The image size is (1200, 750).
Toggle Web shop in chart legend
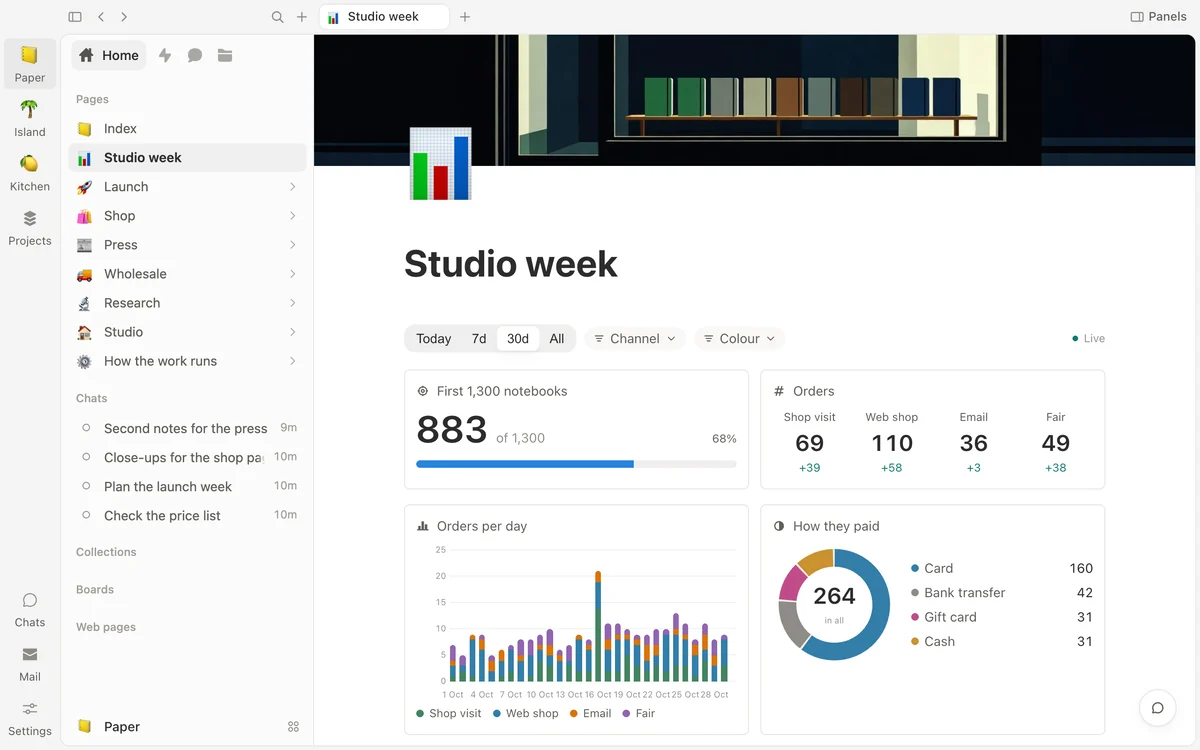(525, 714)
